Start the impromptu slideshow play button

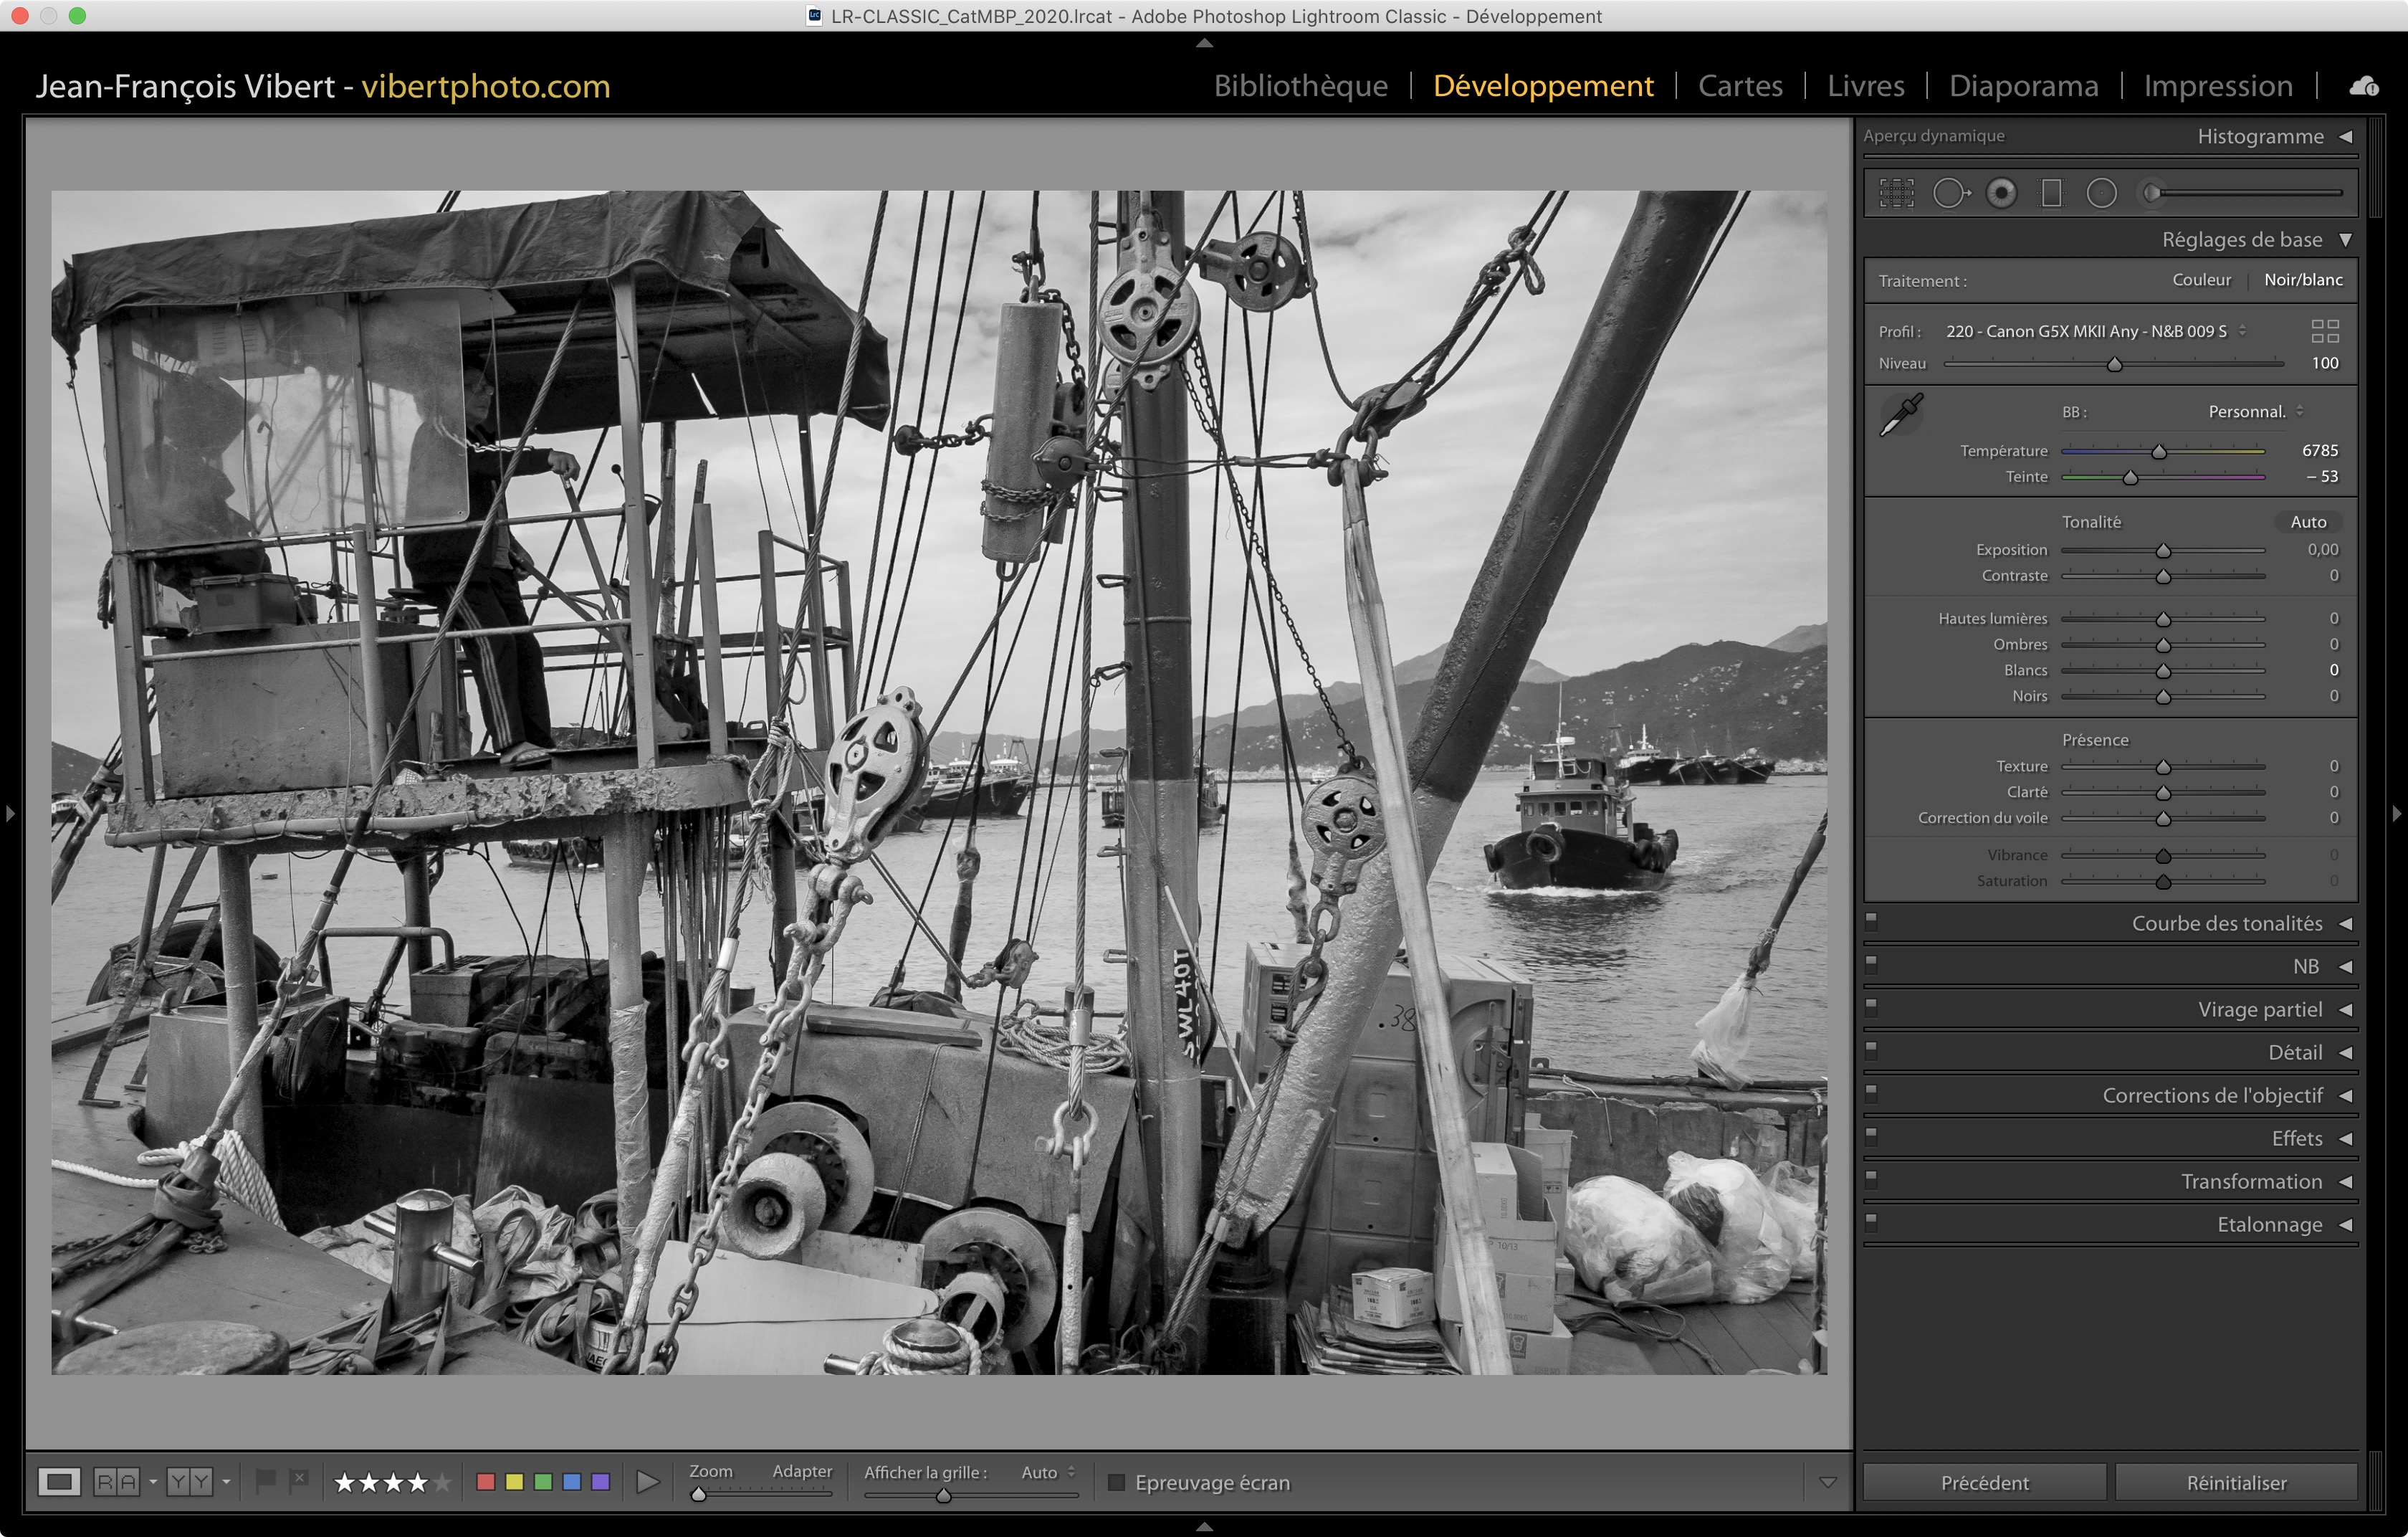tap(648, 1482)
